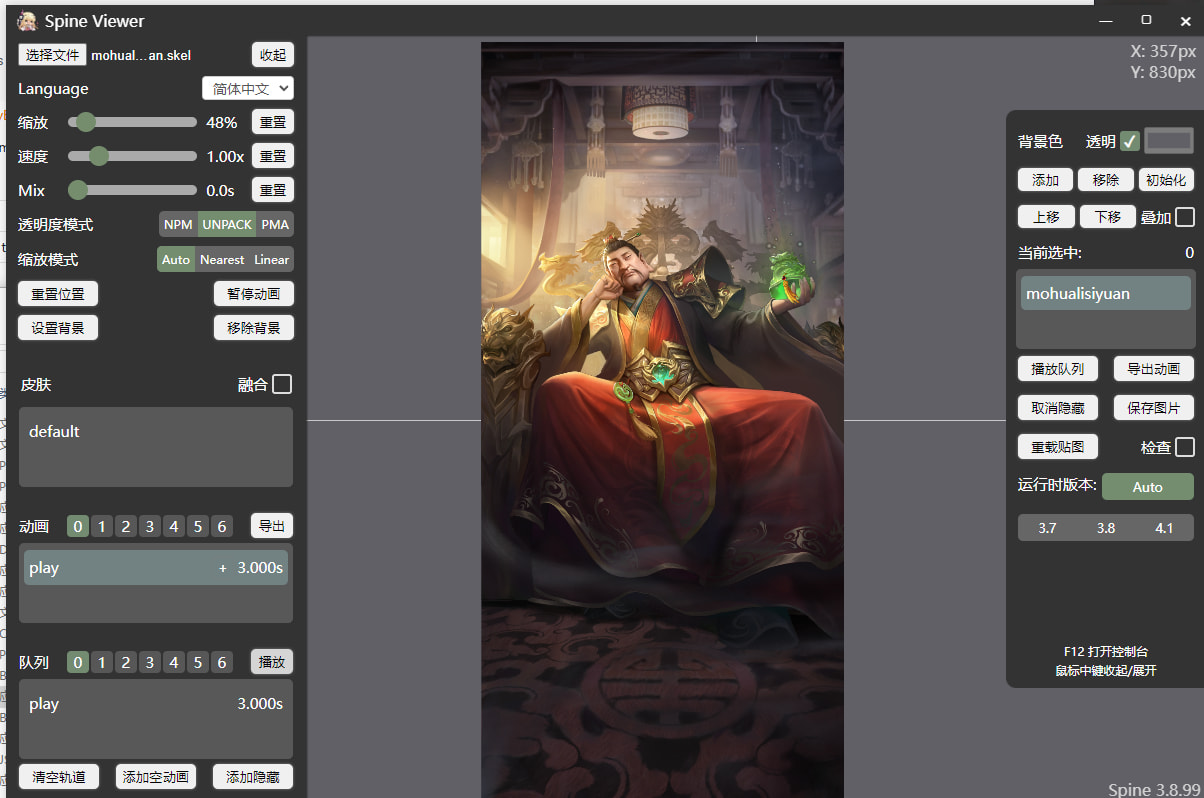Toggle the transparent background checkbox

pos(1130,141)
